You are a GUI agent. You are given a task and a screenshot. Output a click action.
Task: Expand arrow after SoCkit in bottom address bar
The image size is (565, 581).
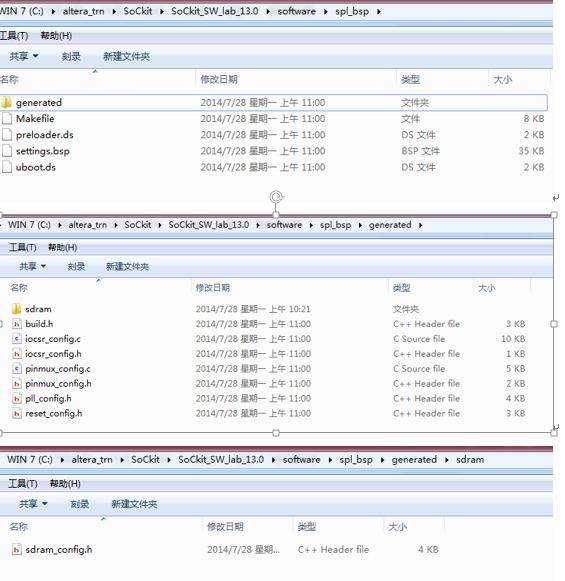tap(169, 460)
